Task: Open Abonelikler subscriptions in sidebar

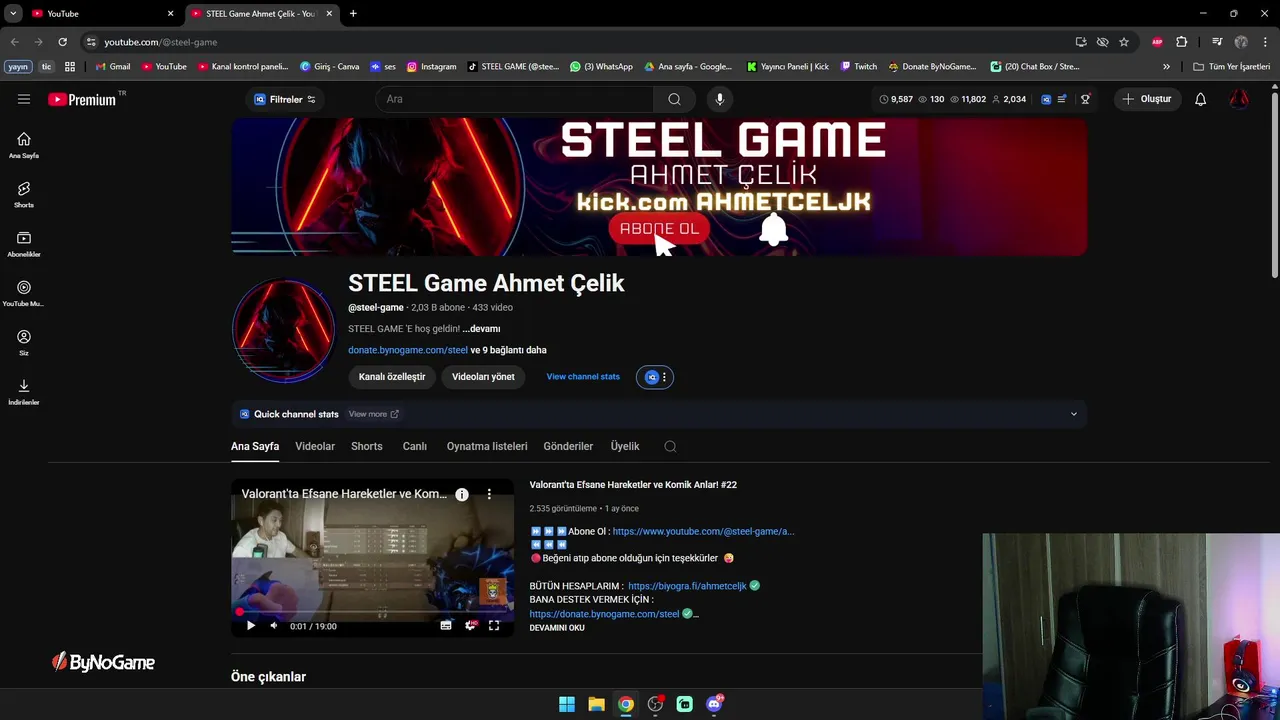Action: [24, 243]
